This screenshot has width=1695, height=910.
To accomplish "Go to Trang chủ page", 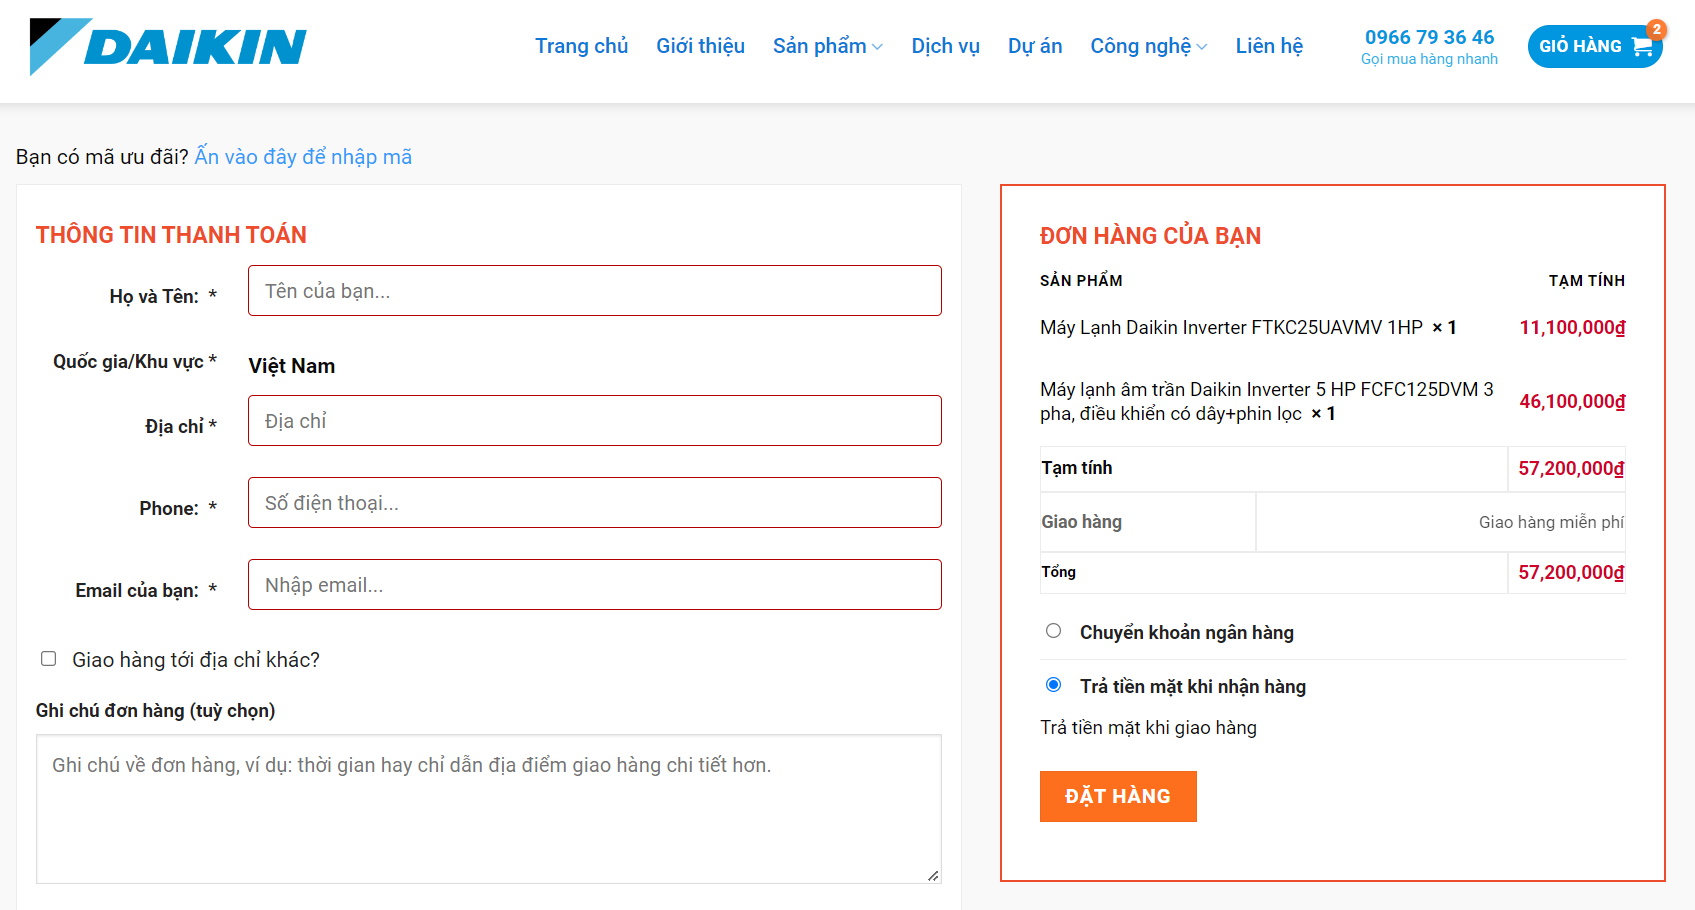I will 581,46.
